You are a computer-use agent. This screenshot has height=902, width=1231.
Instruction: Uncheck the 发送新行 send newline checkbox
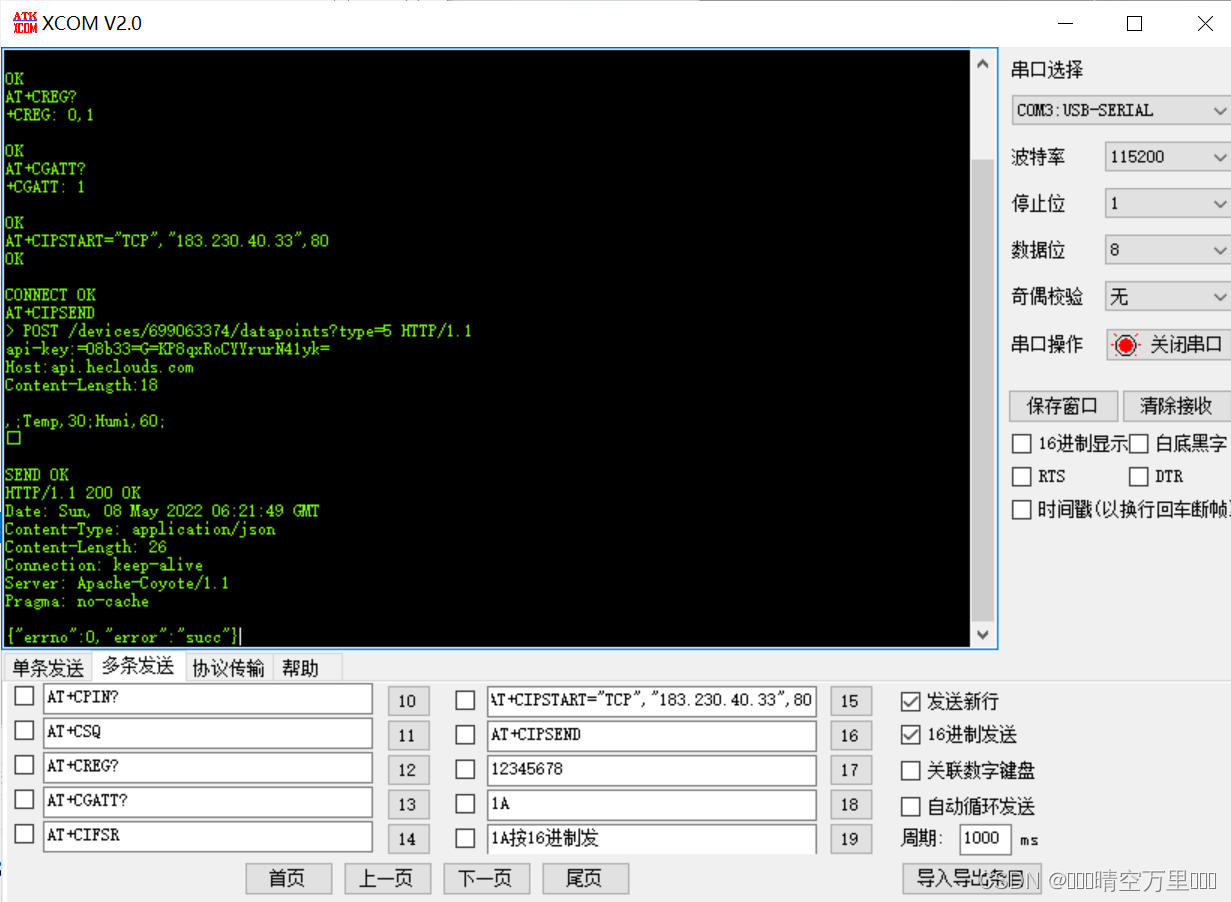tap(910, 701)
